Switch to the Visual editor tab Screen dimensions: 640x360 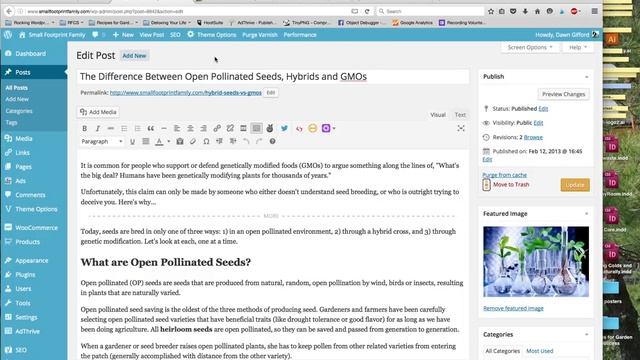pos(438,115)
